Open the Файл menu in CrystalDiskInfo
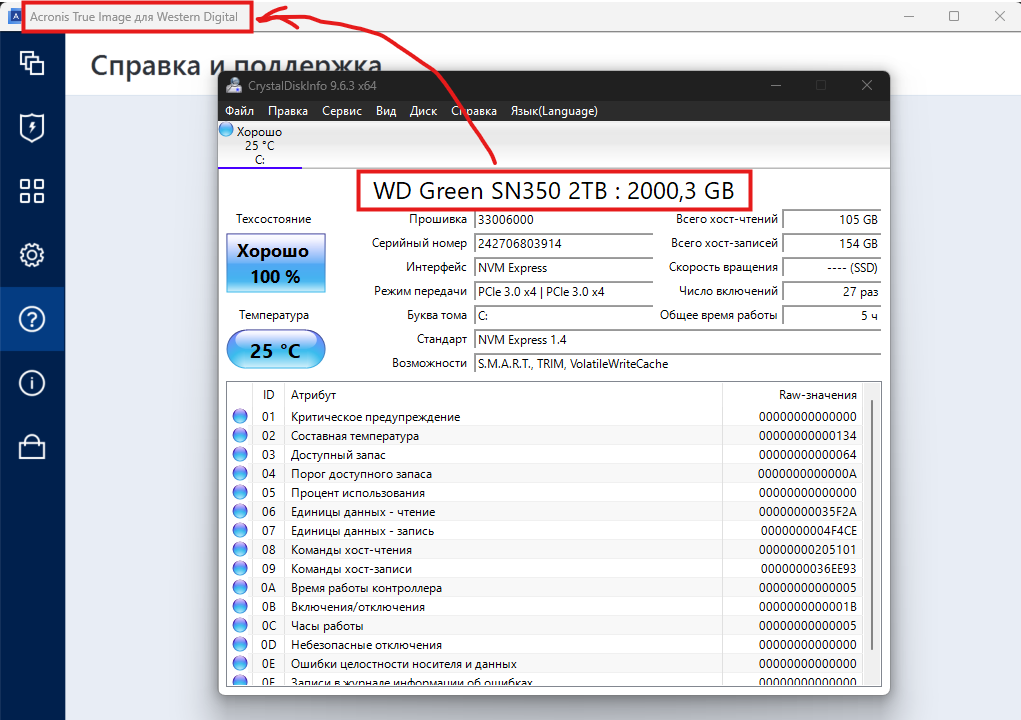This screenshot has width=1021, height=720. (x=239, y=111)
